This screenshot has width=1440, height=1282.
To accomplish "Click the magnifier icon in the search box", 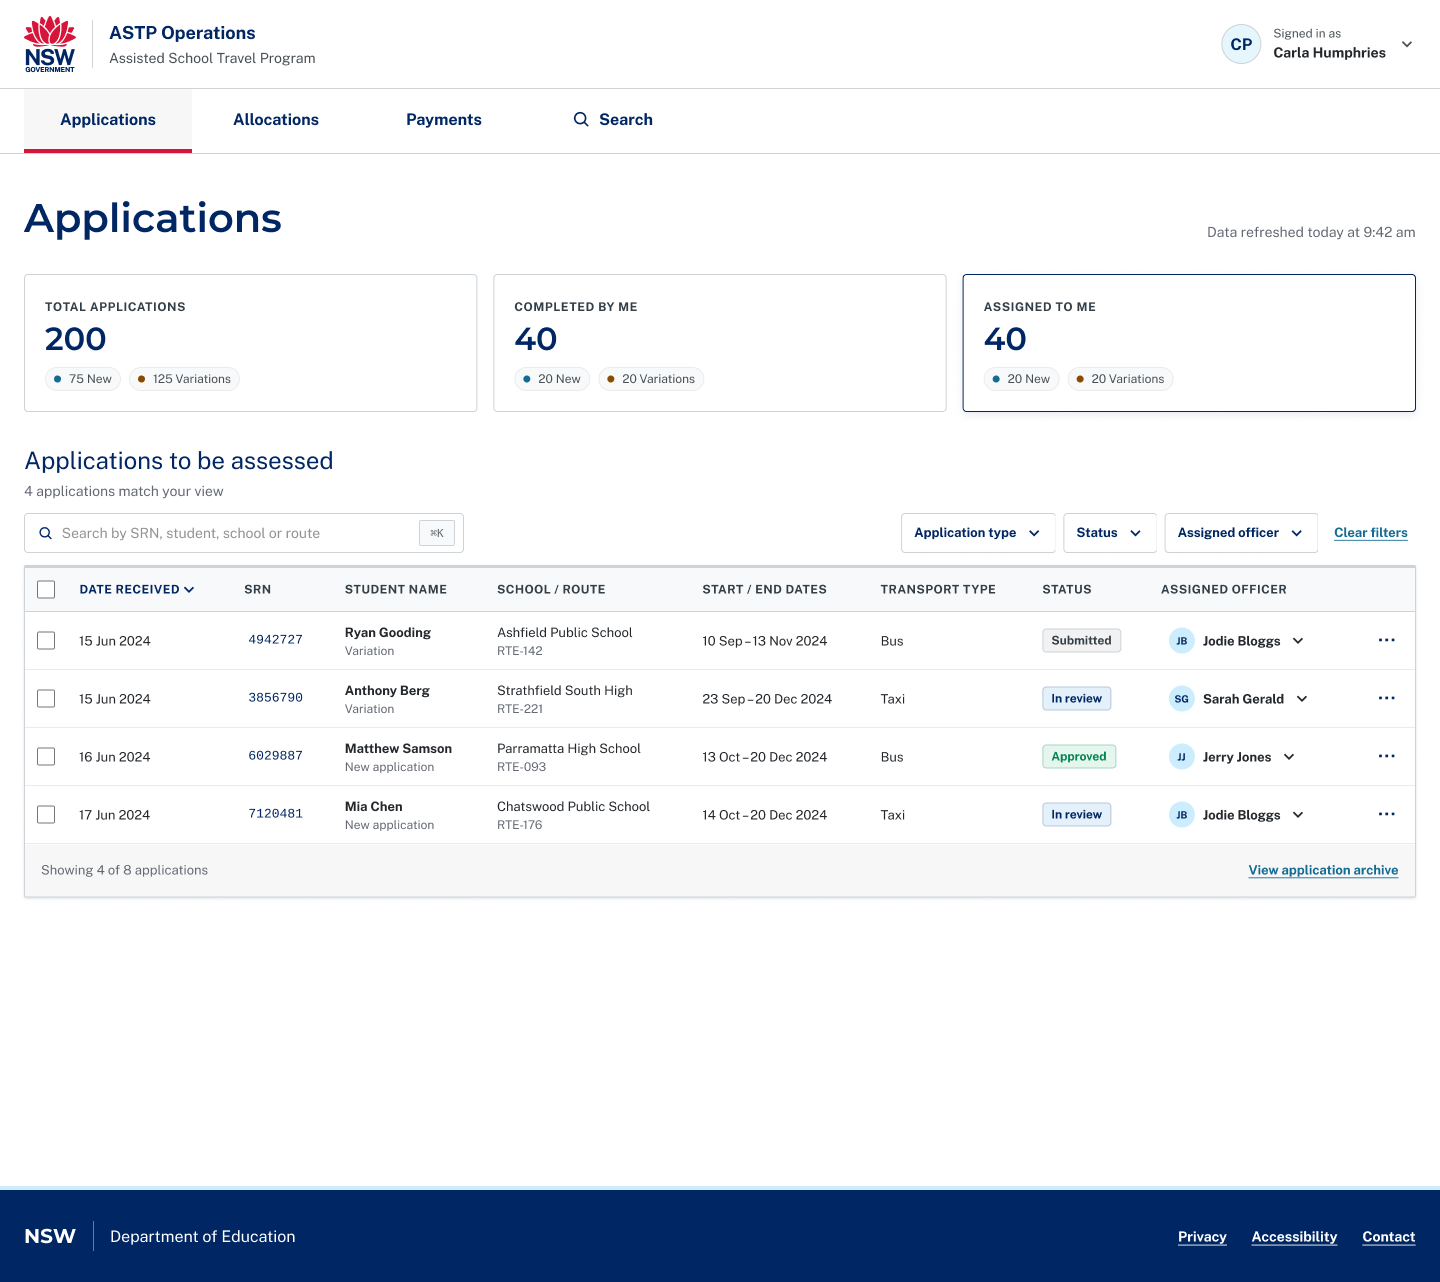I will click(45, 533).
